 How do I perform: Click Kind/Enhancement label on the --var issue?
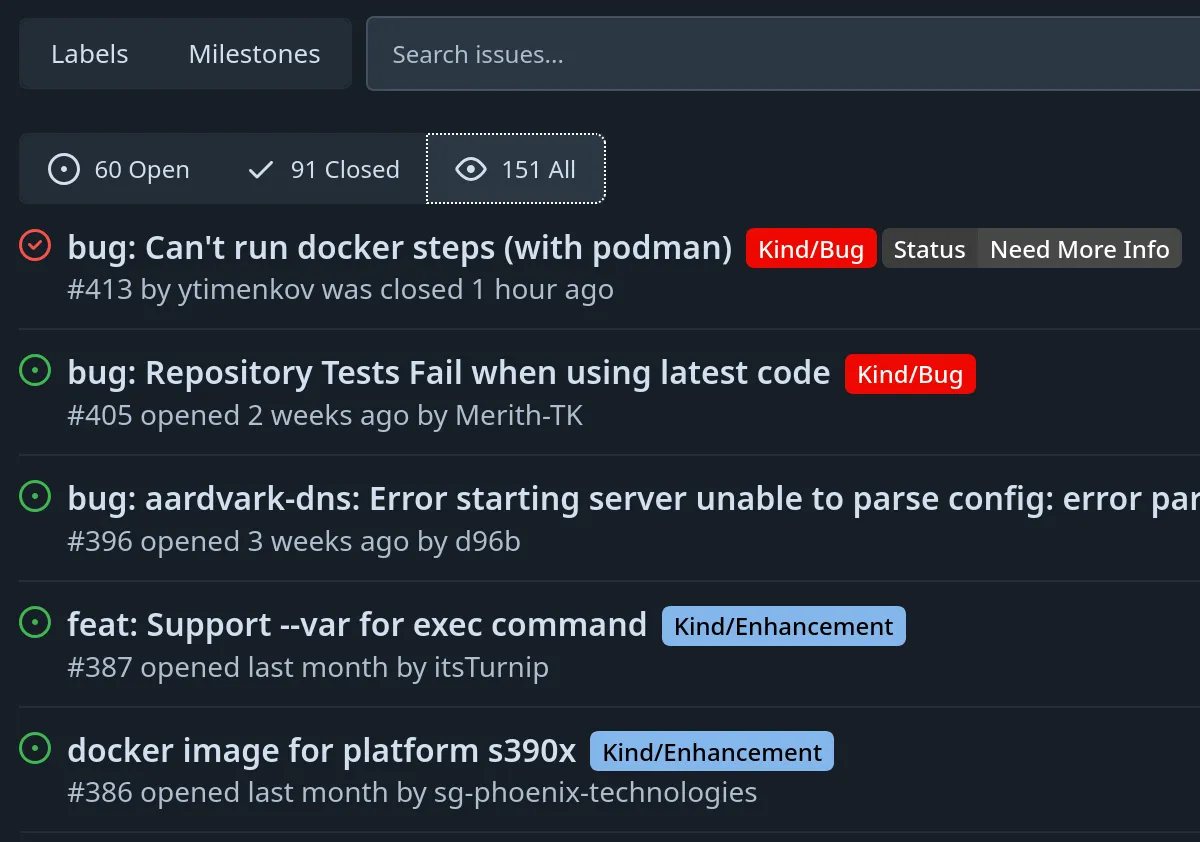tap(783, 626)
